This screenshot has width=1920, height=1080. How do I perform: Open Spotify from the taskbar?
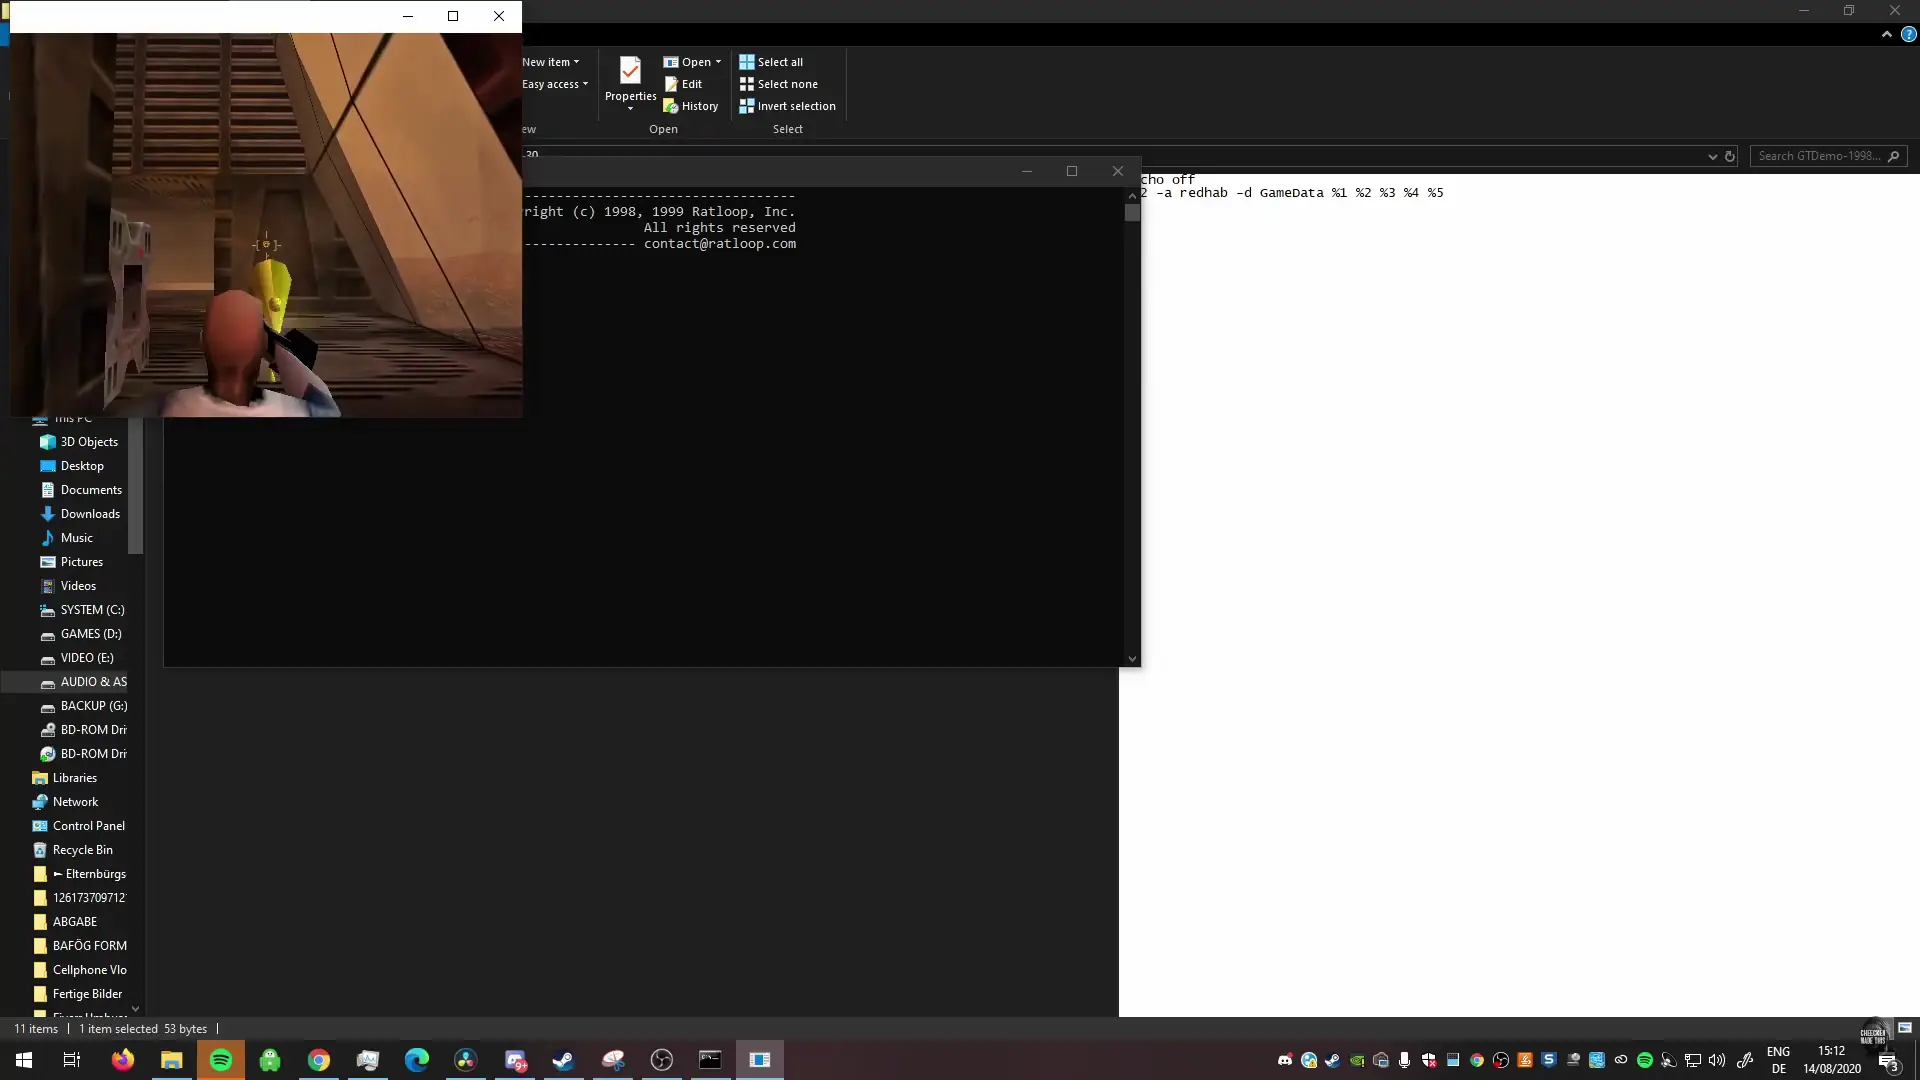pos(220,1060)
